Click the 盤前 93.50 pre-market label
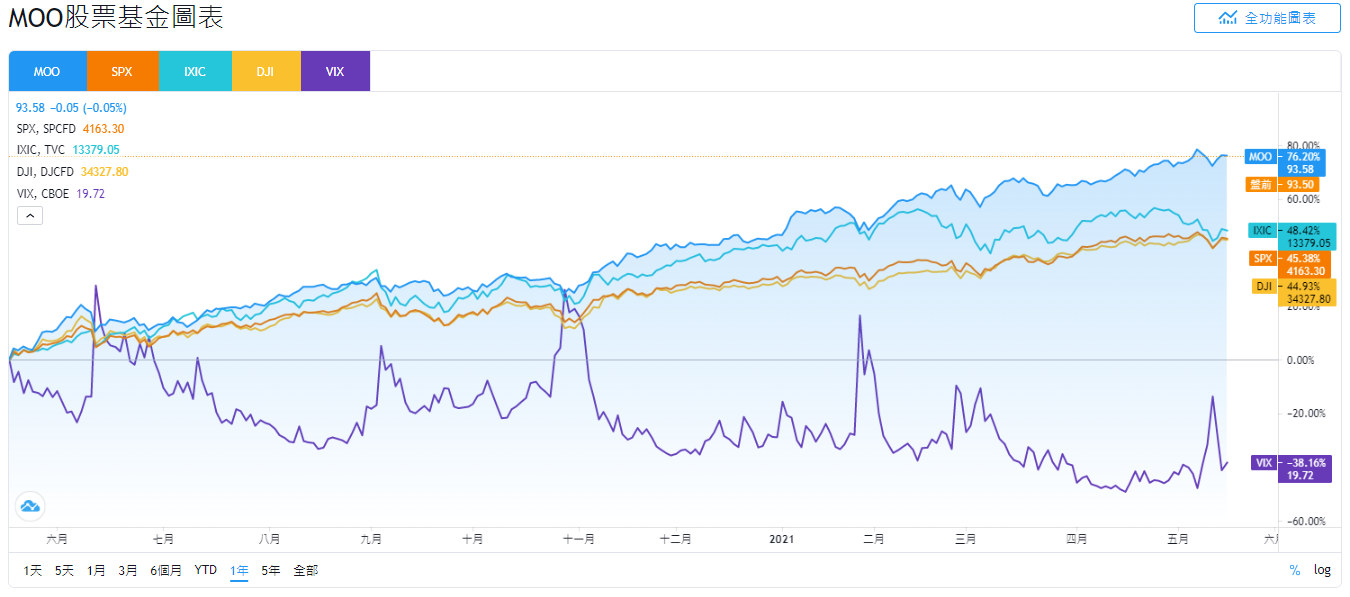This screenshot has height=597, width=1350. 1282,184
